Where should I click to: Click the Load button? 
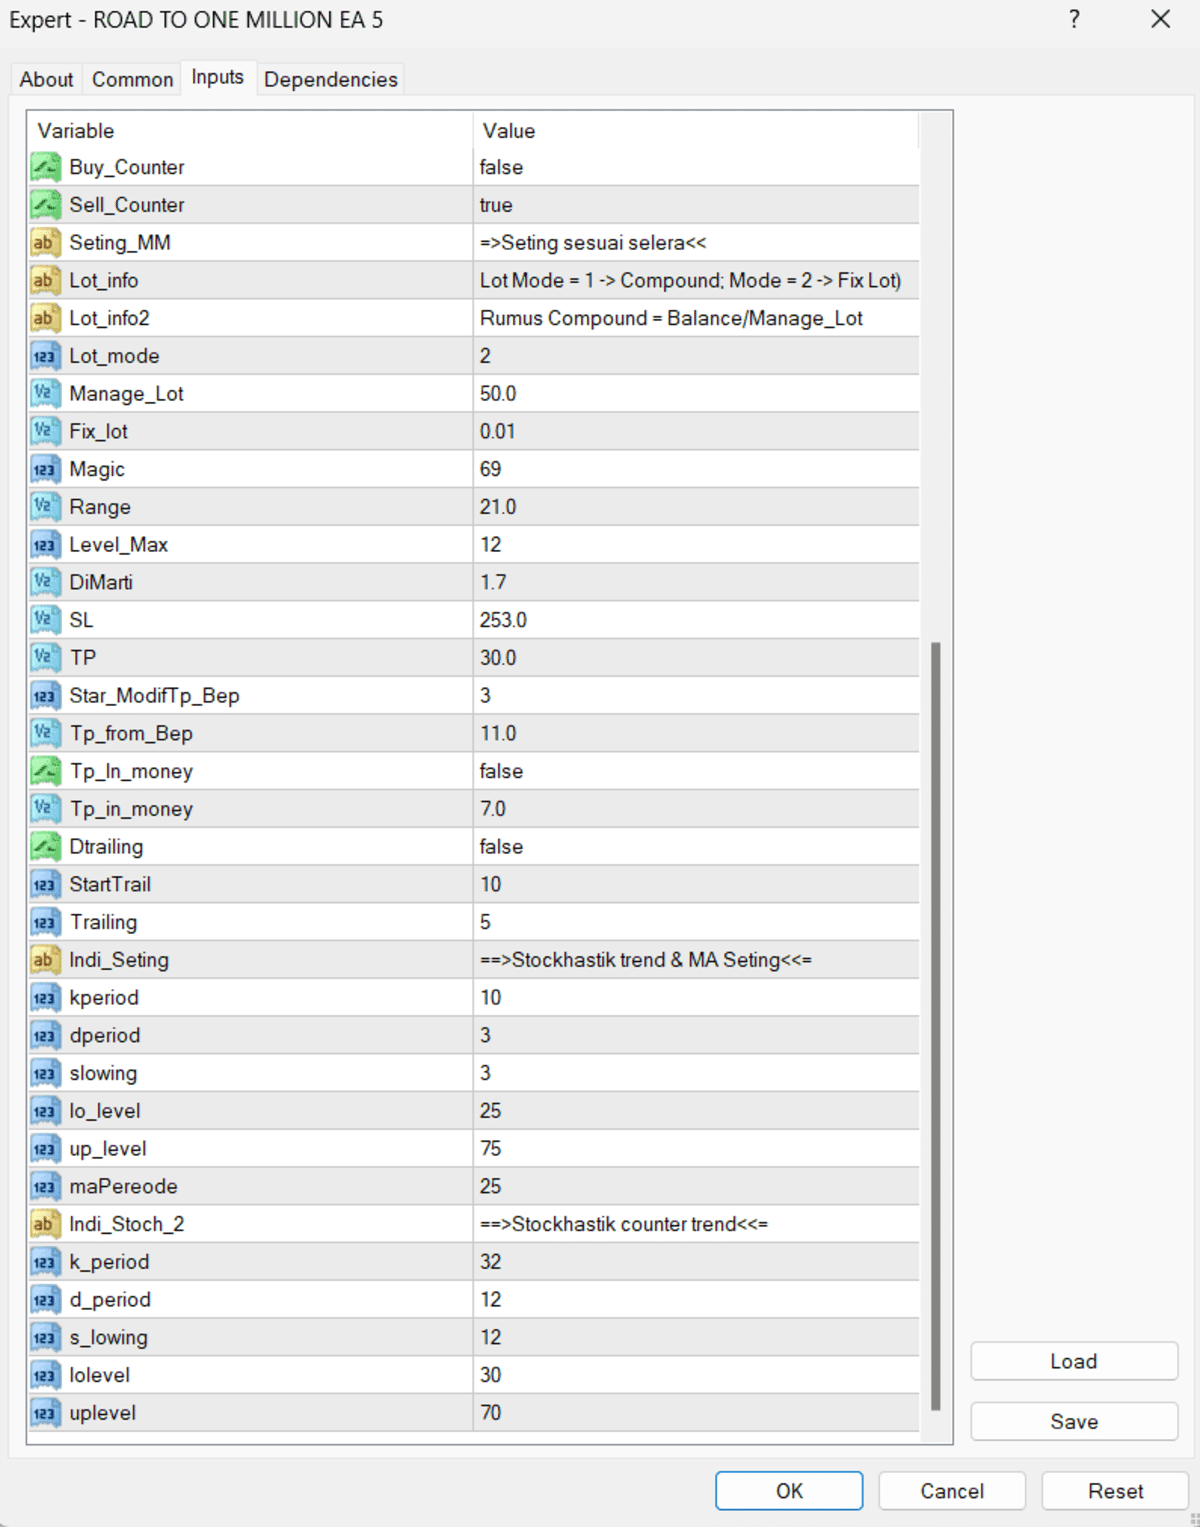[1073, 1361]
